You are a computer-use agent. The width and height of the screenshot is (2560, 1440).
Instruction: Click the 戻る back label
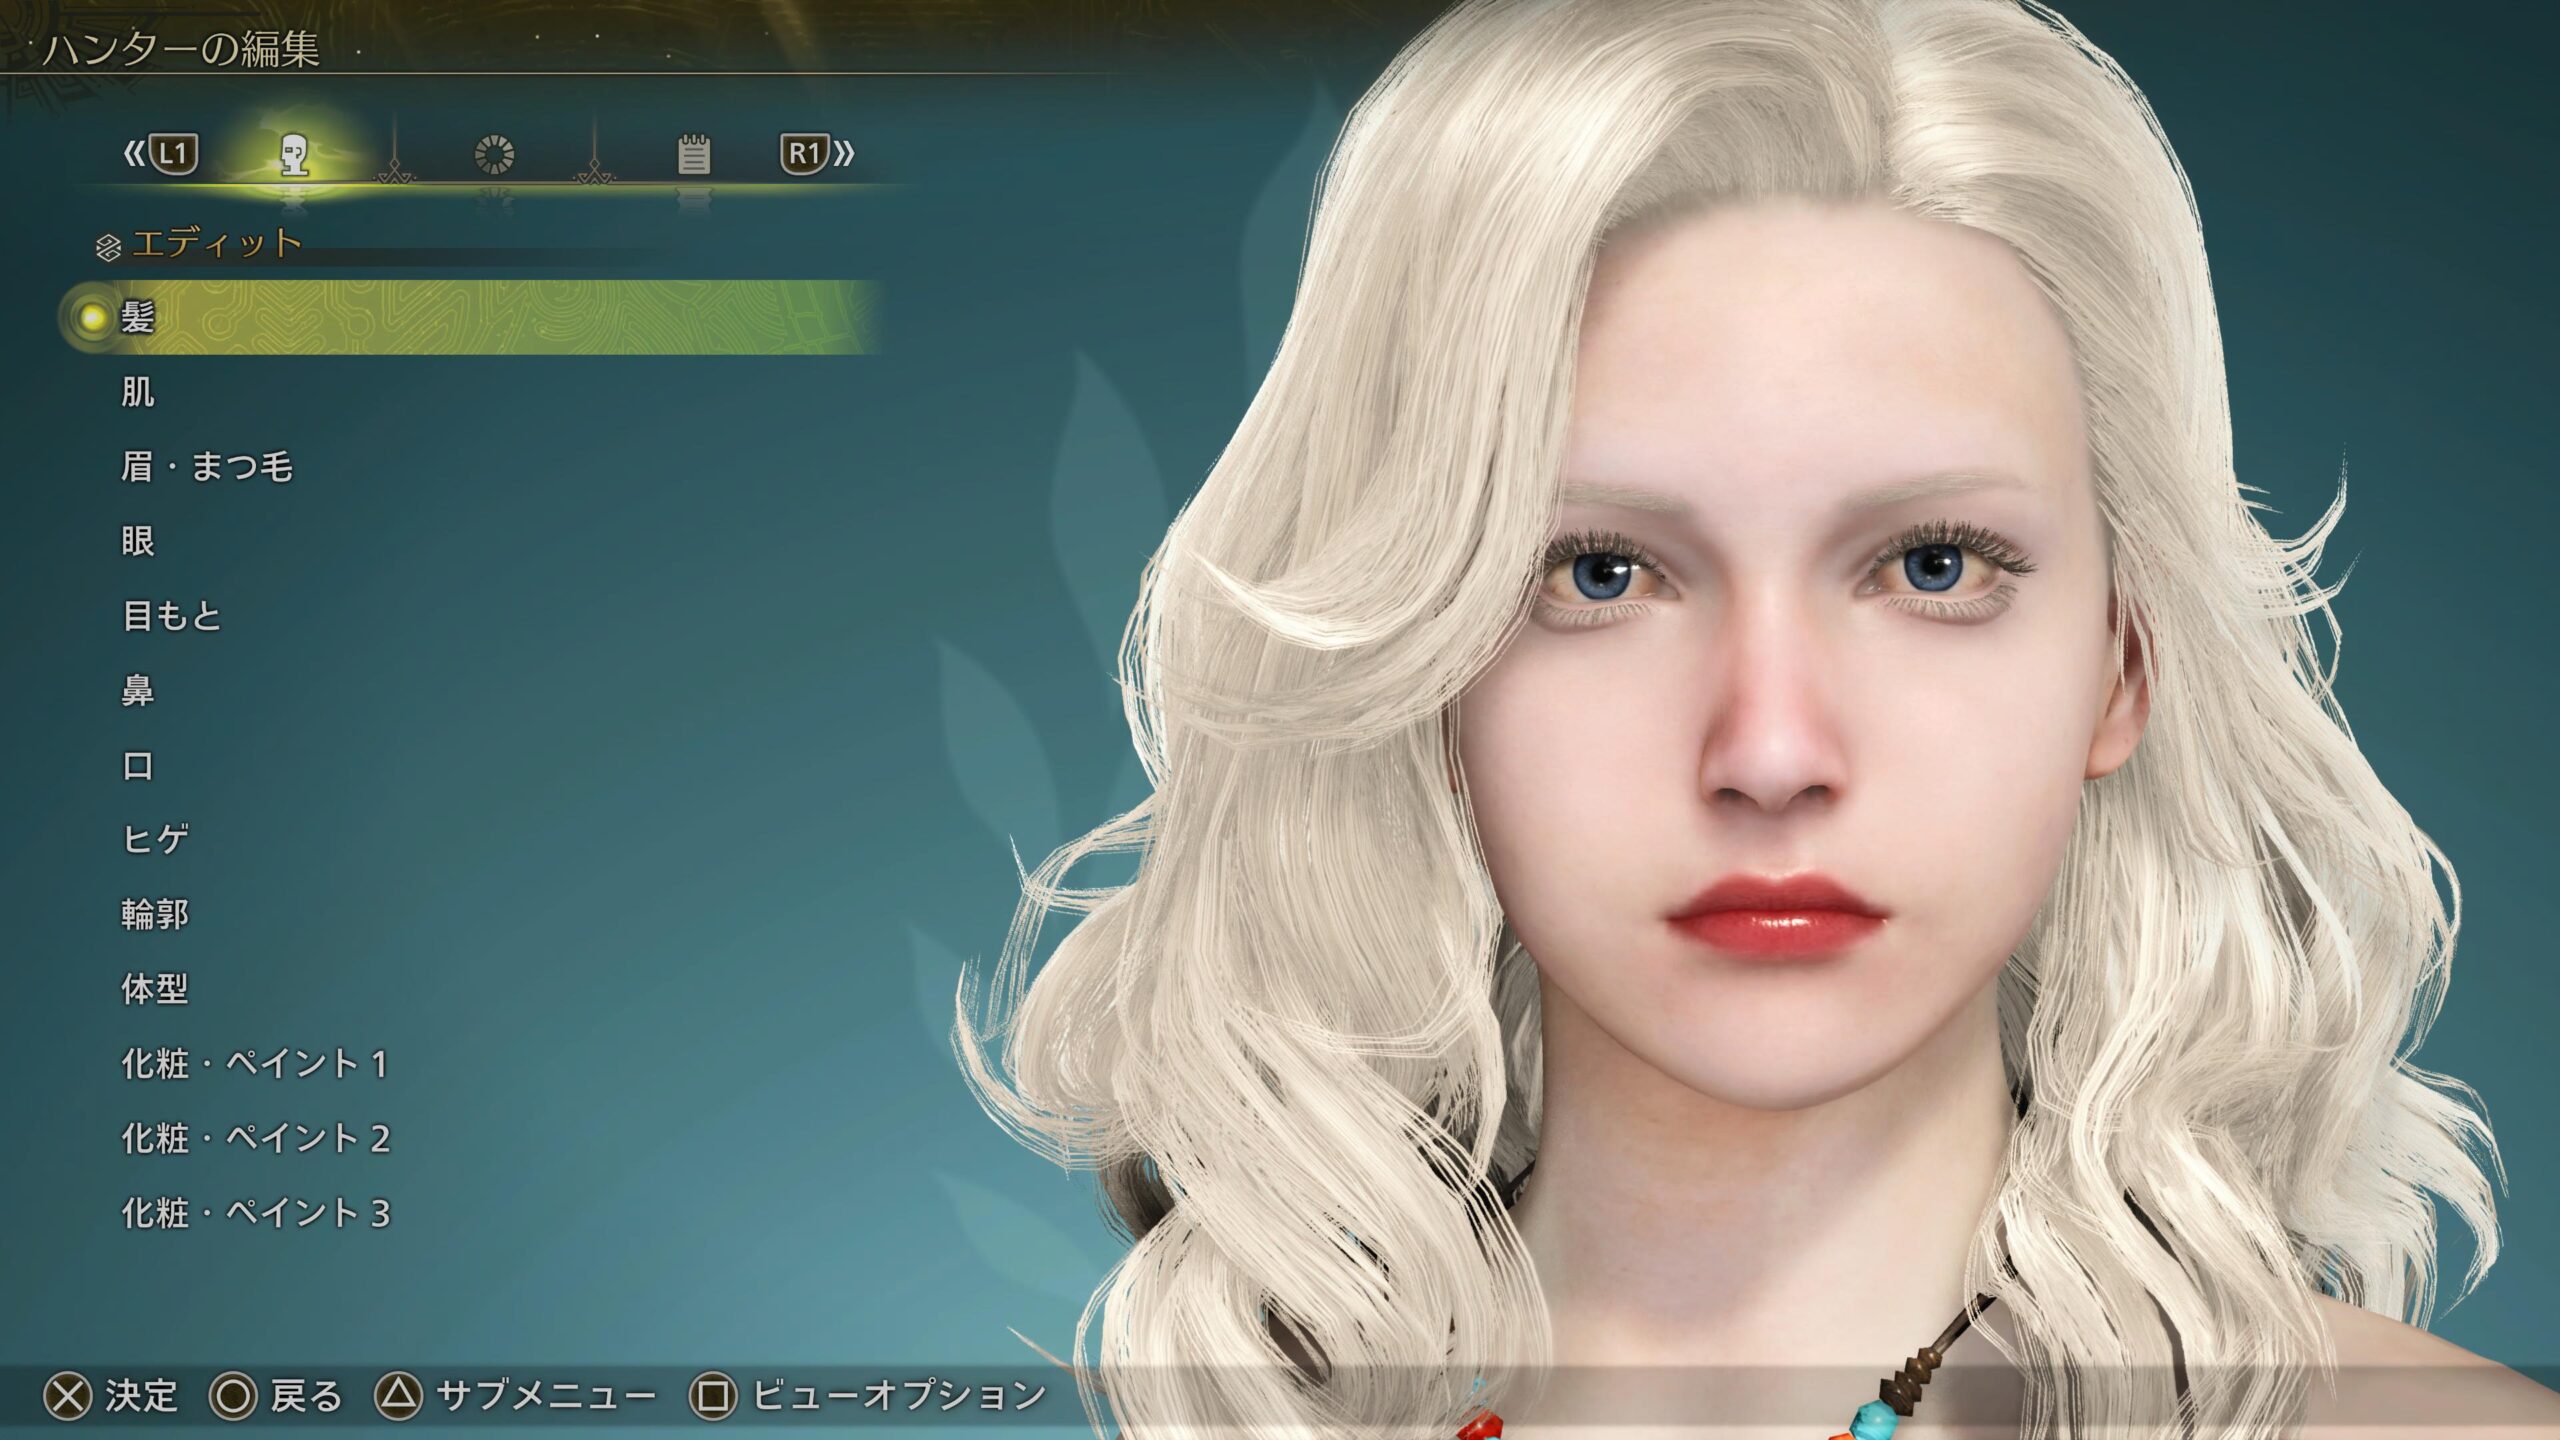(x=306, y=1396)
